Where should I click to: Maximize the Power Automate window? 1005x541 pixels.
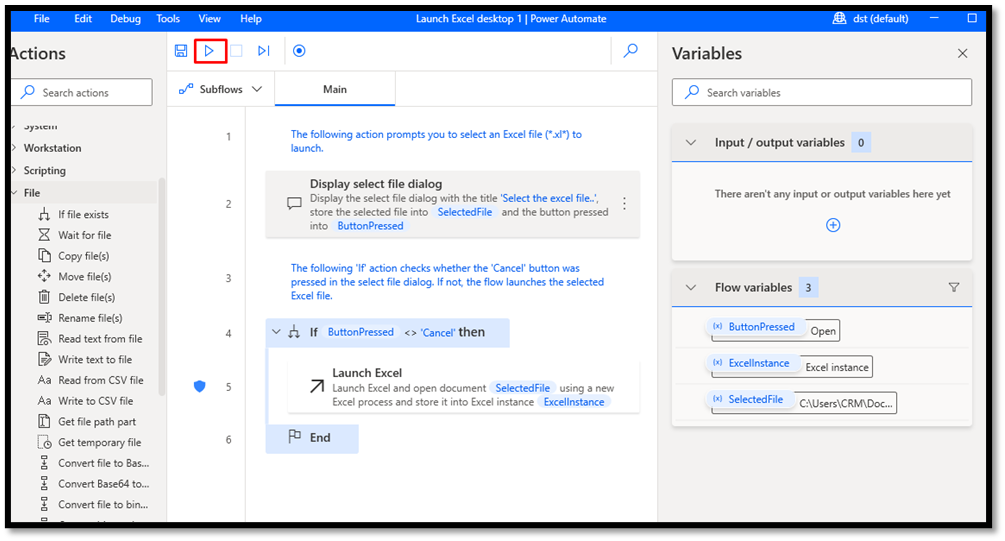click(x=972, y=19)
